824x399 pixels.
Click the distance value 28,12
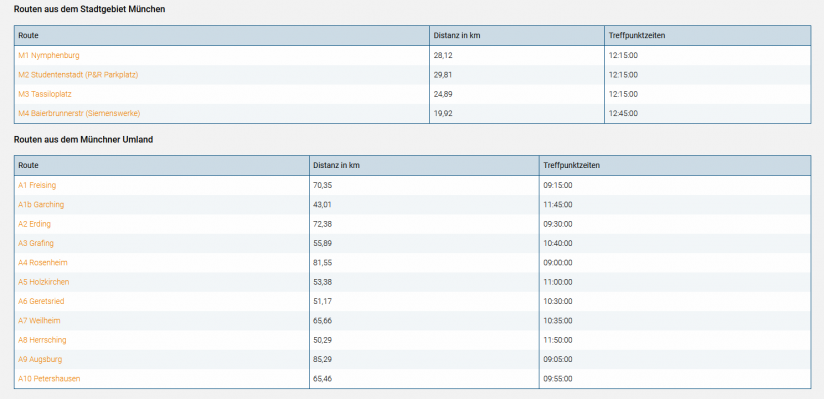point(443,55)
